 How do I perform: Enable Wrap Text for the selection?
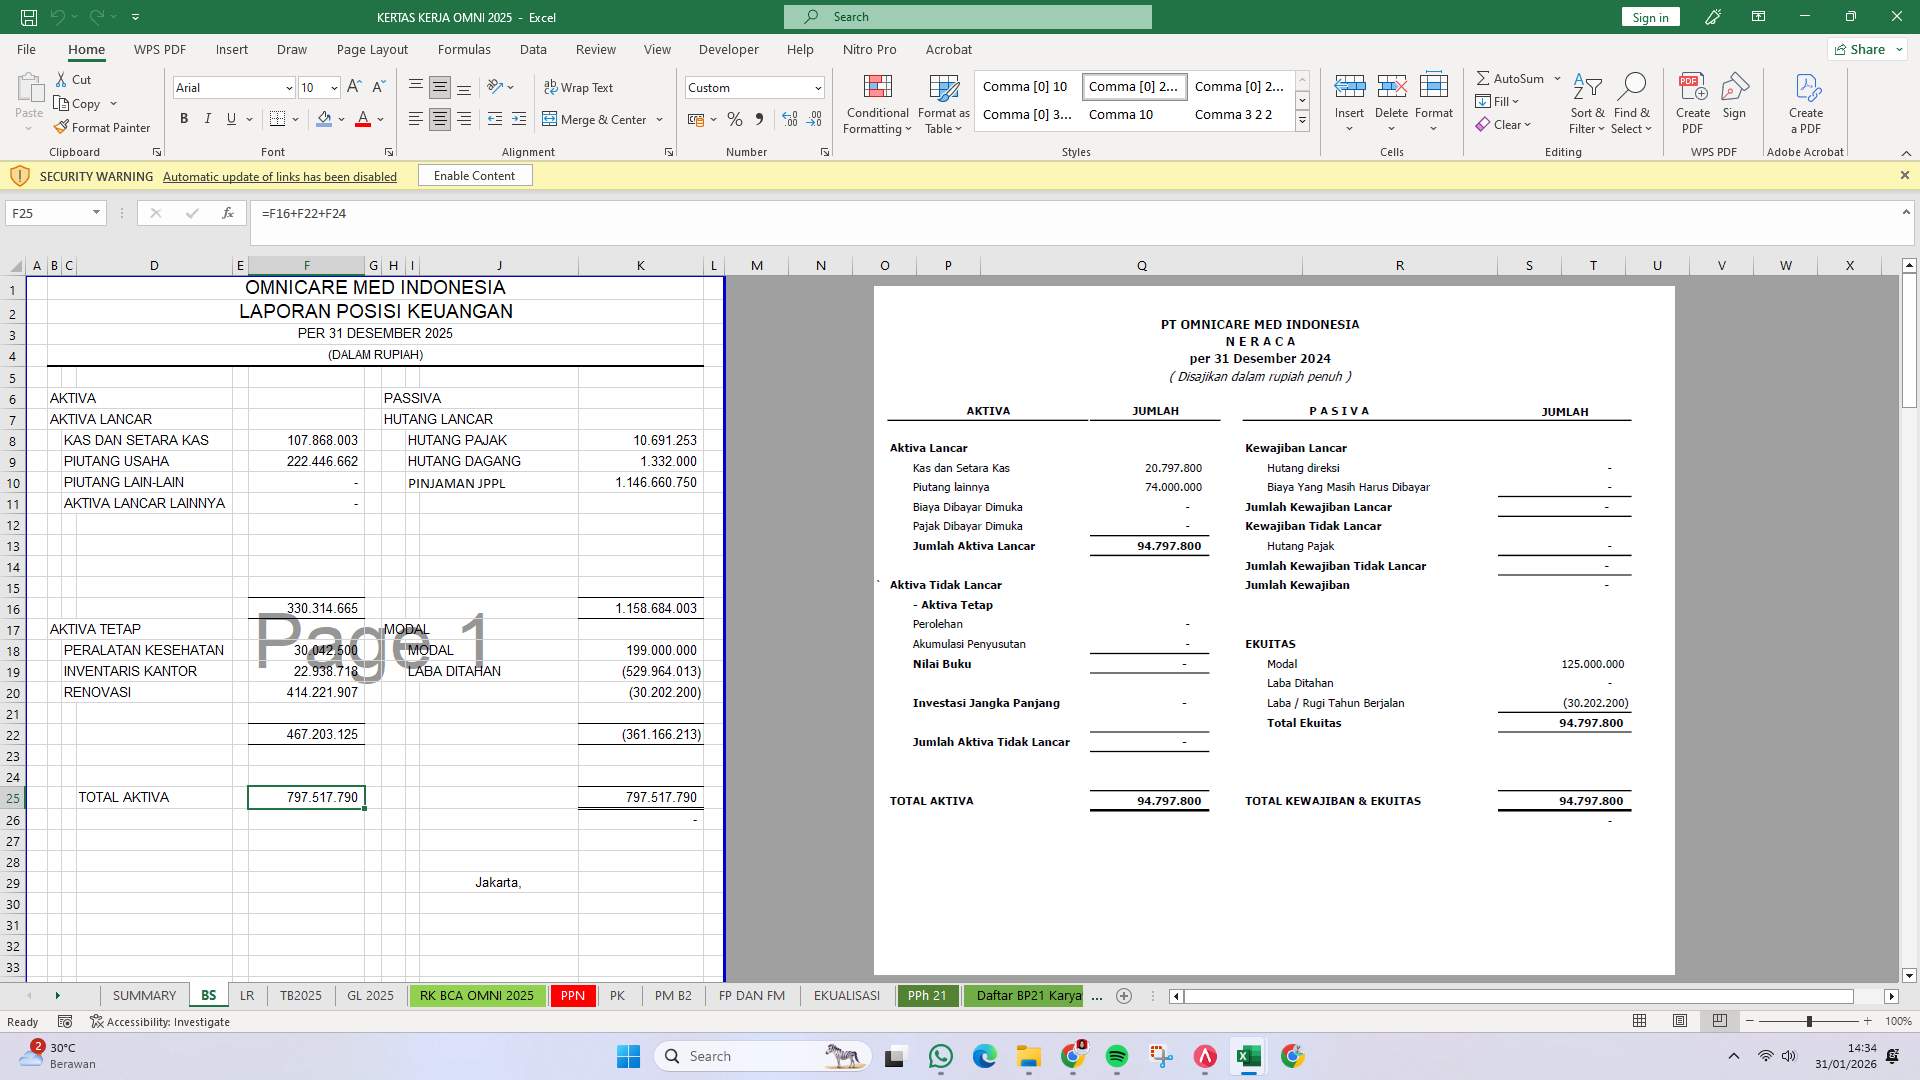tap(580, 87)
